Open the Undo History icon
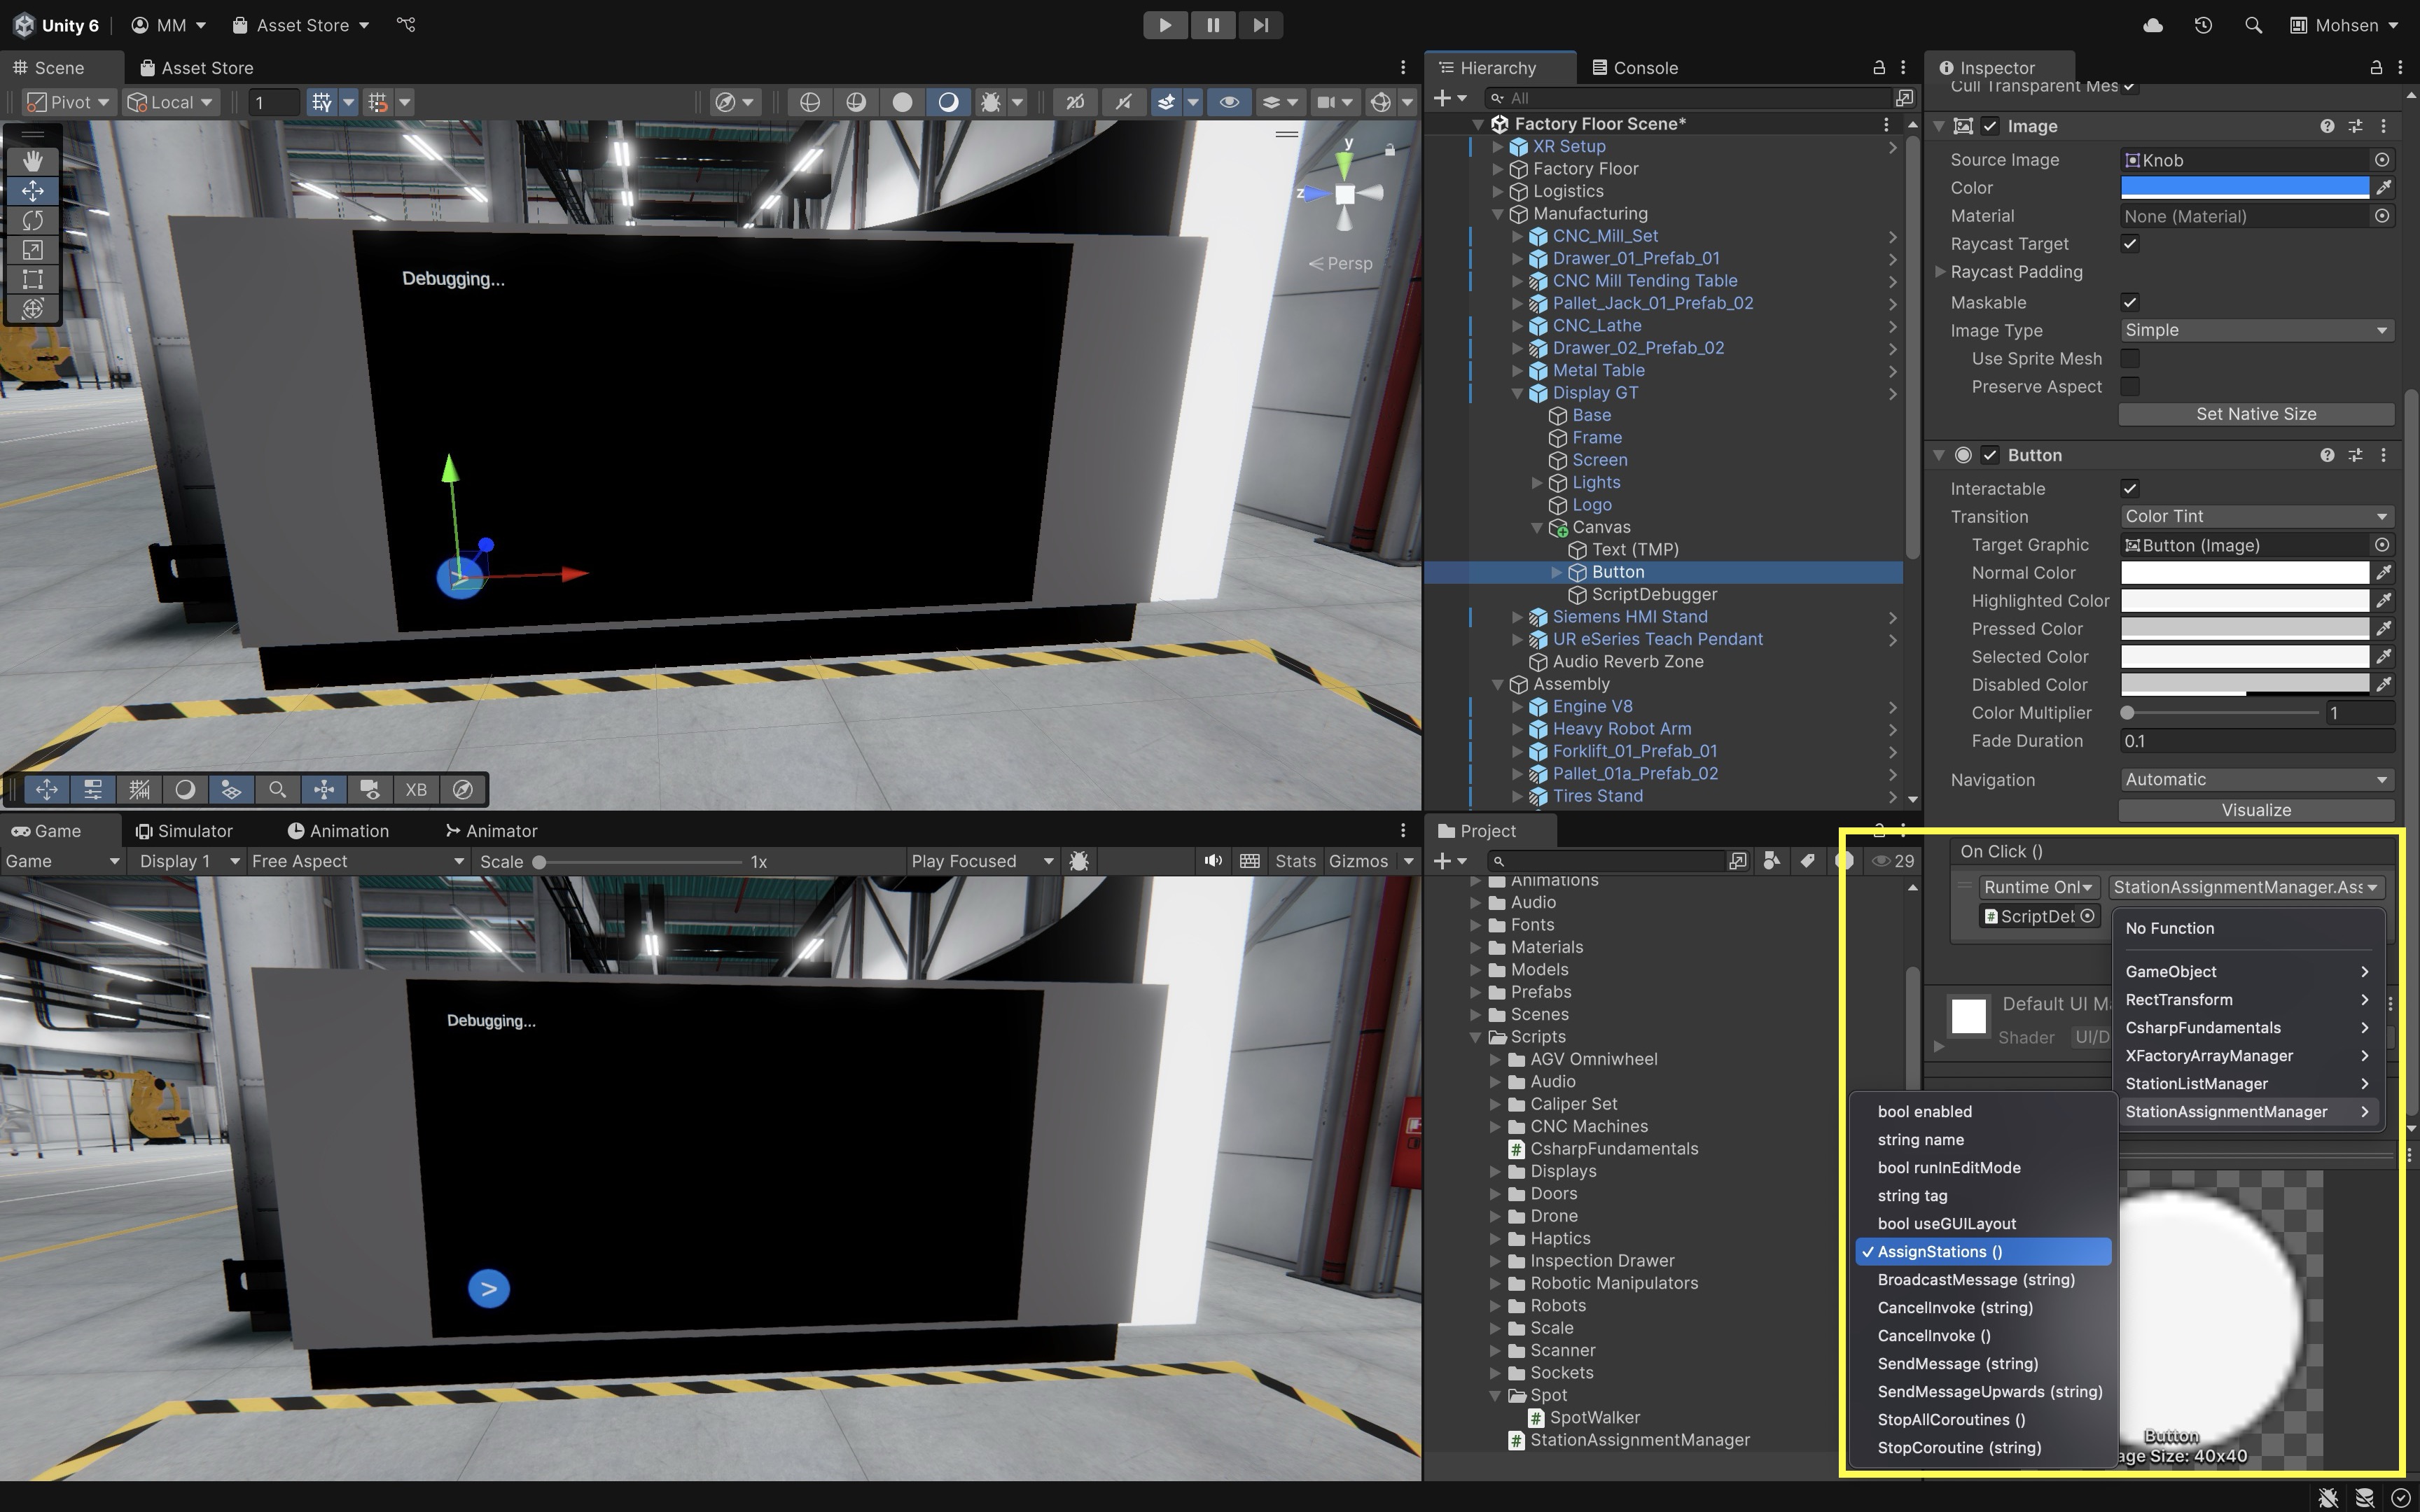 (x=2203, y=25)
